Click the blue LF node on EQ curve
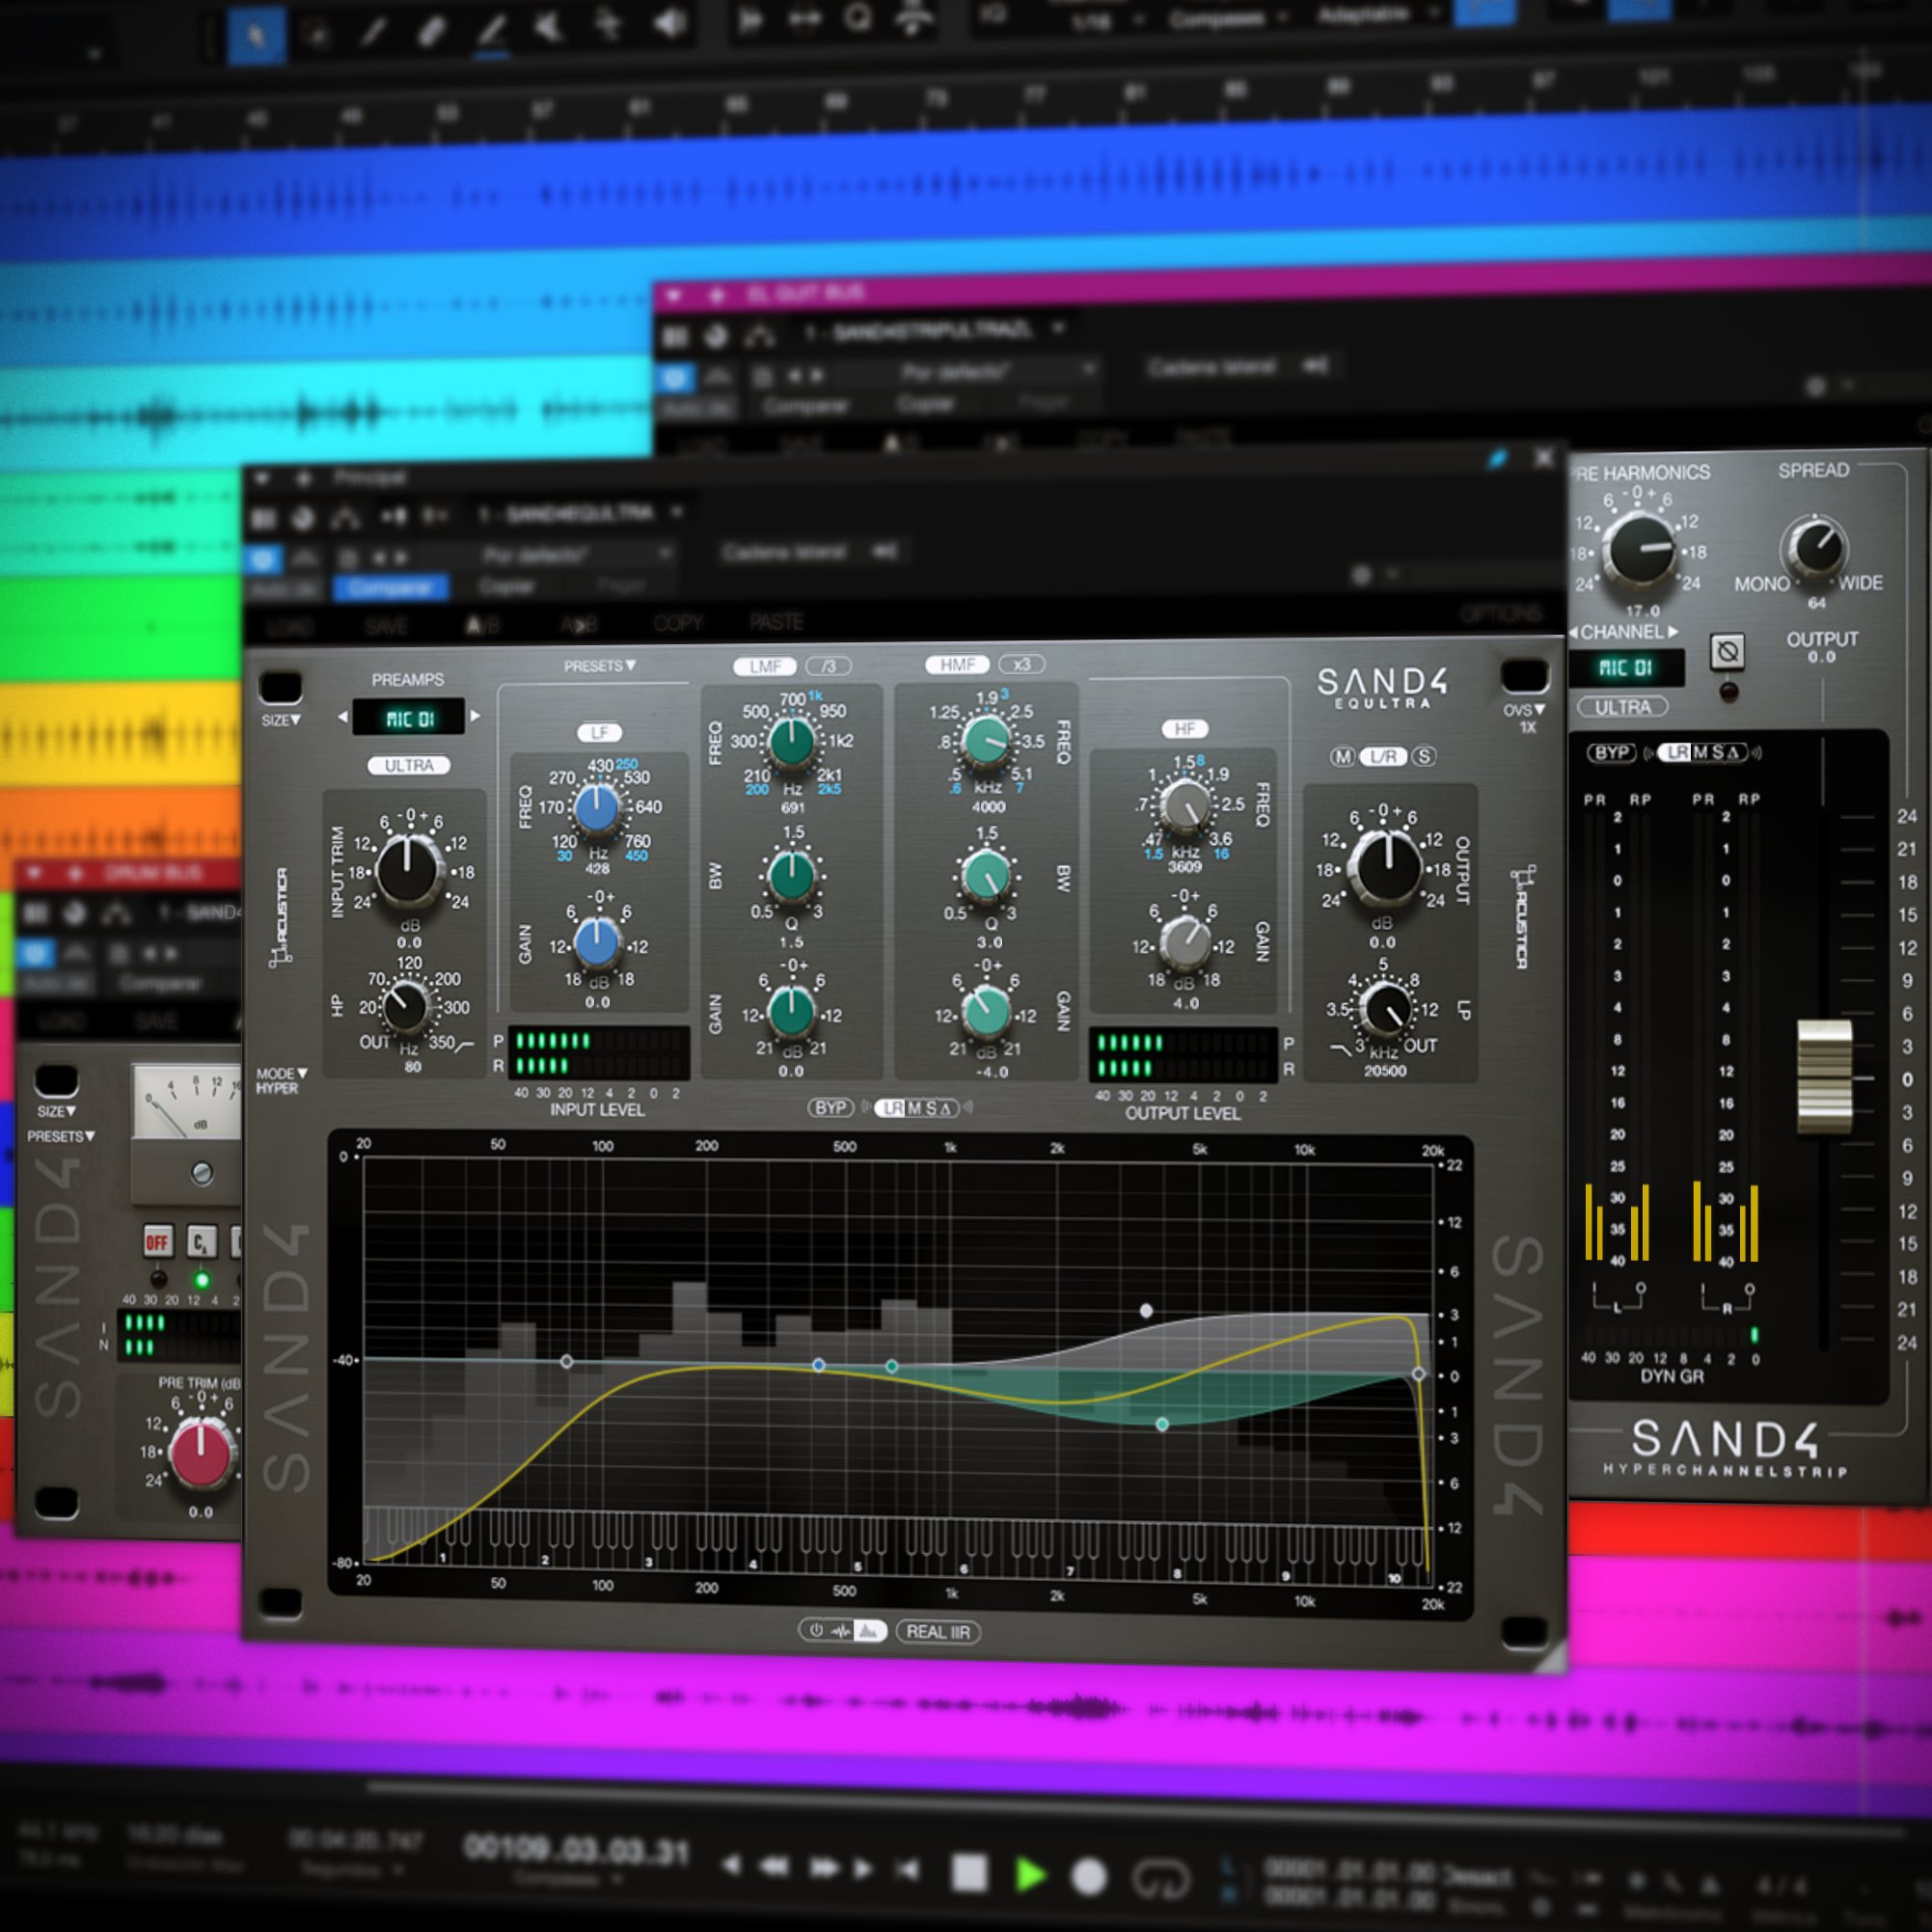The image size is (1932, 1932). point(819,1365)
